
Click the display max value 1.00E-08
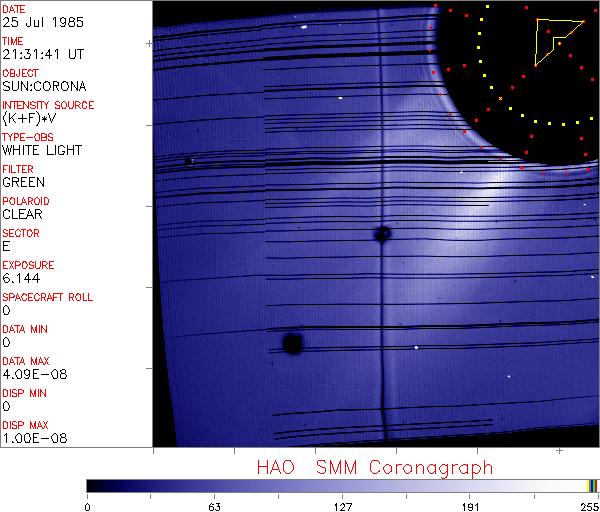click(32, 439)
